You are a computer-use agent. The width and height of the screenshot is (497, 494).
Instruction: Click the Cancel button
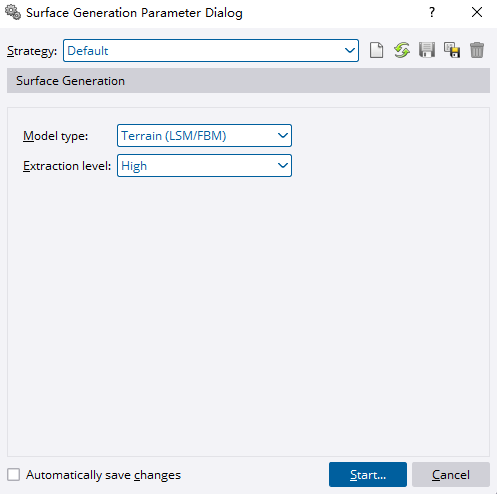tap(451, 474)
